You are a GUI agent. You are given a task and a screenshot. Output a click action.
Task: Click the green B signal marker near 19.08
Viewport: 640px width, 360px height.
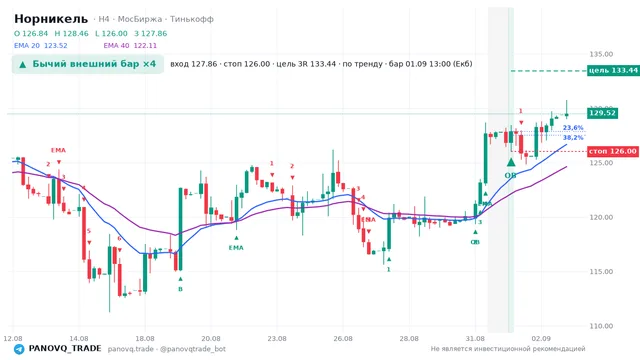point(180,289)
